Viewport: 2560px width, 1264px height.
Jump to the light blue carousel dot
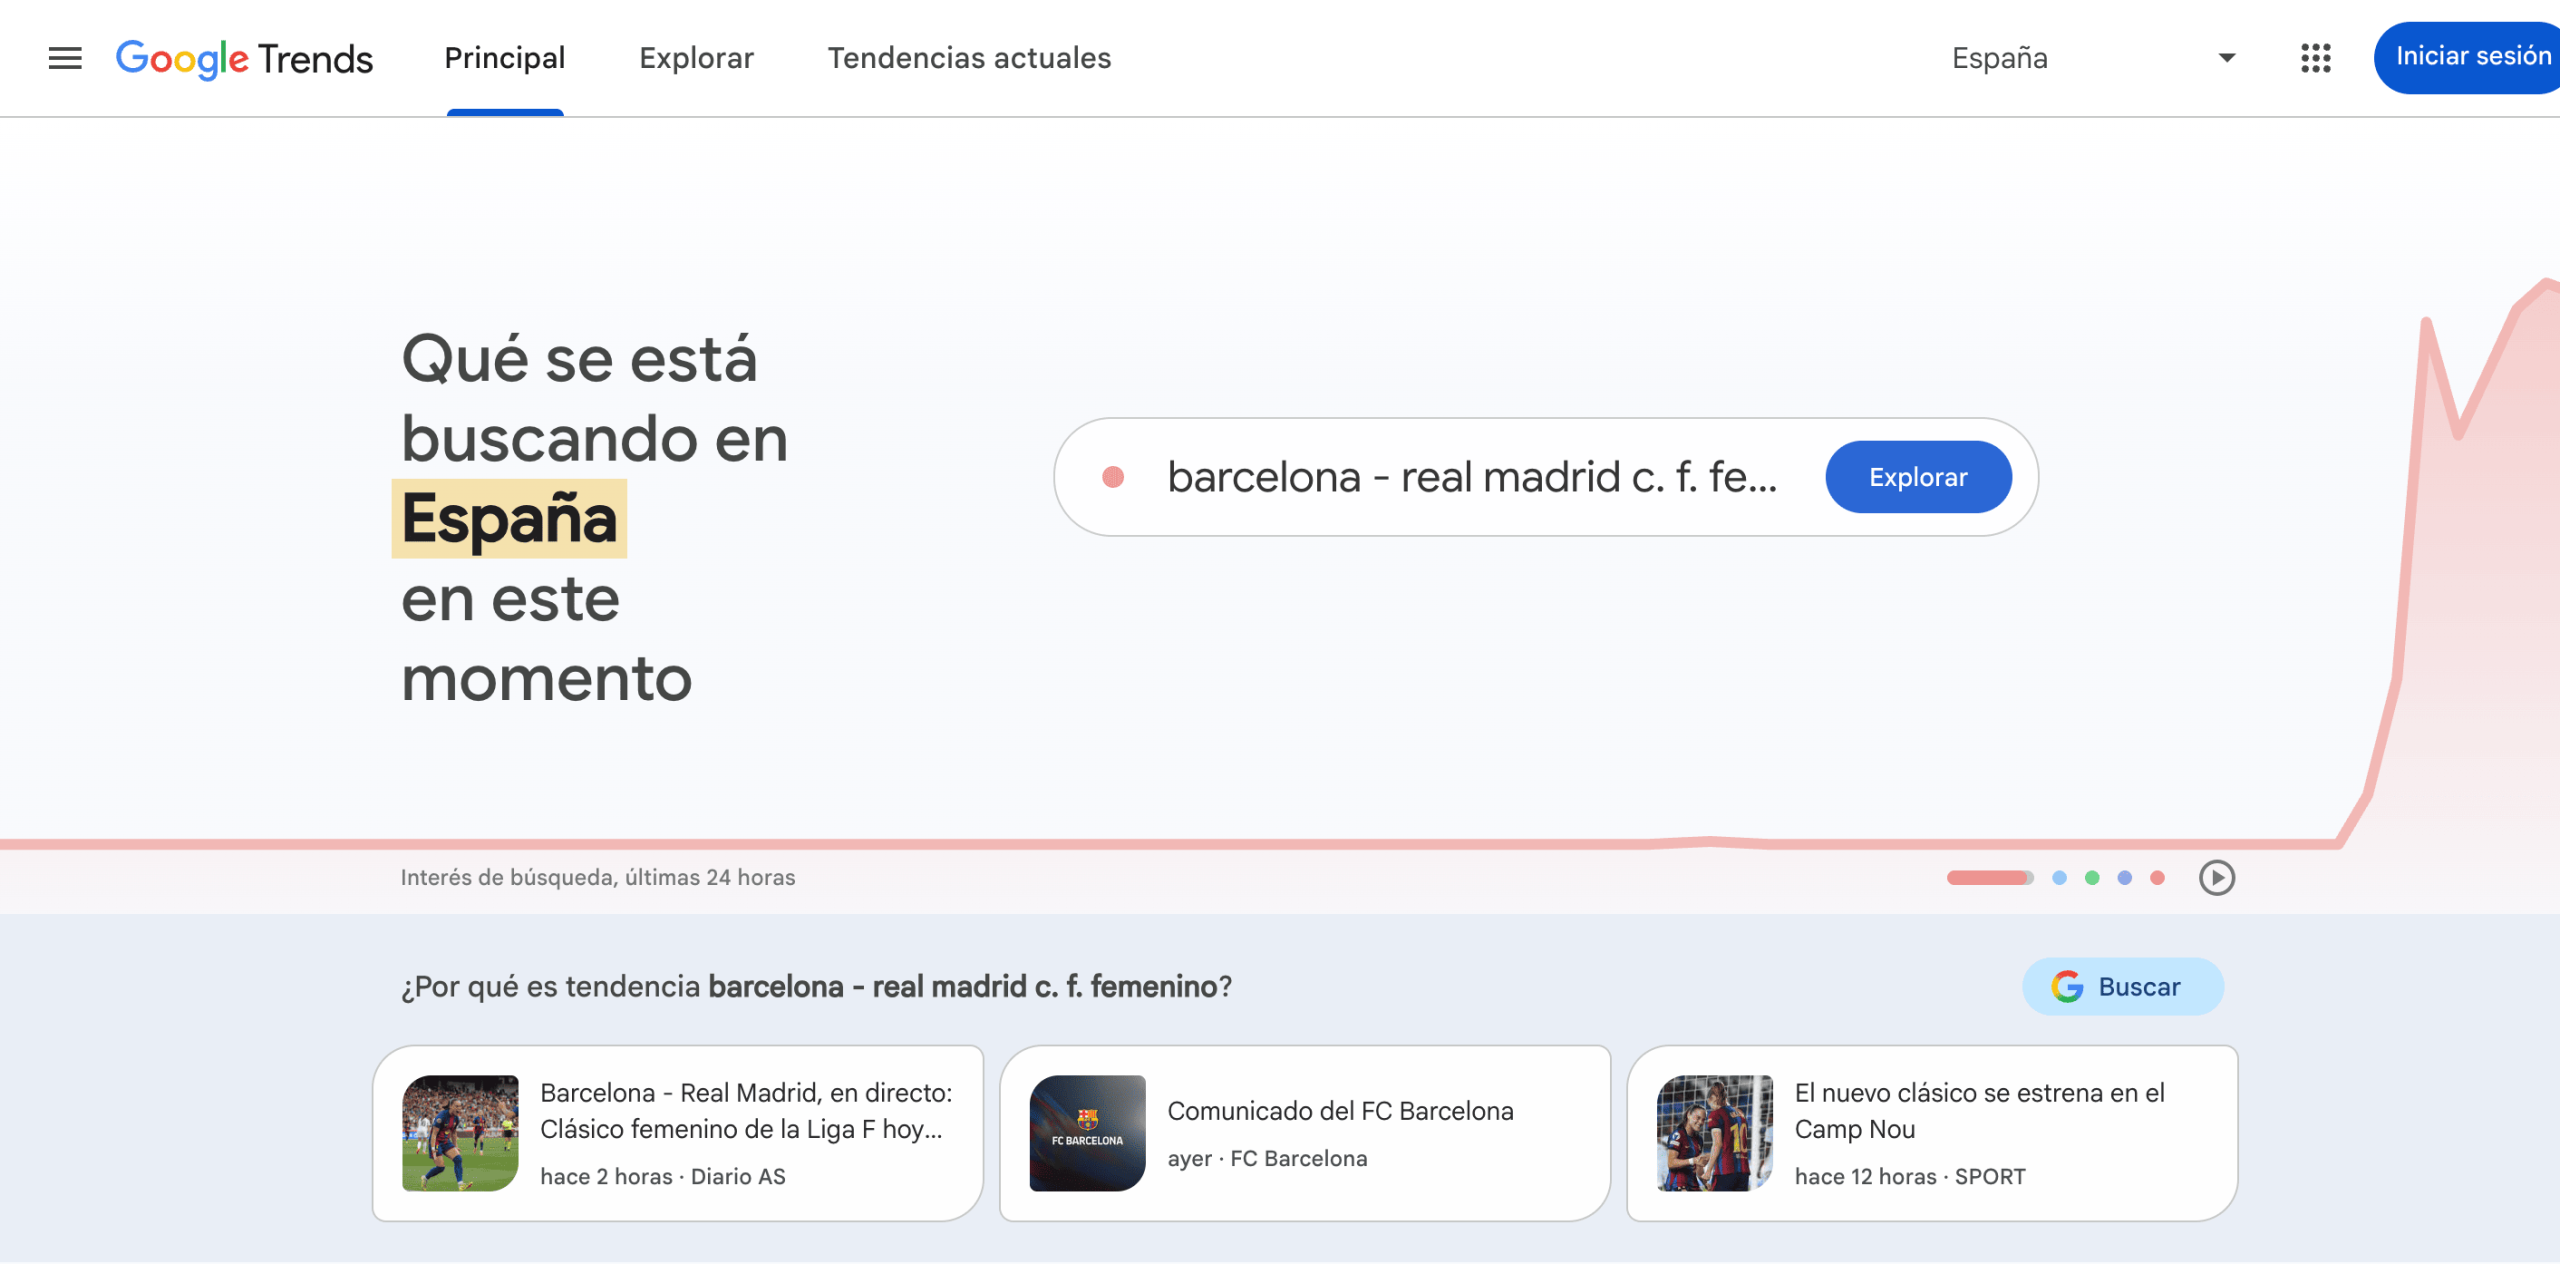2059,877
